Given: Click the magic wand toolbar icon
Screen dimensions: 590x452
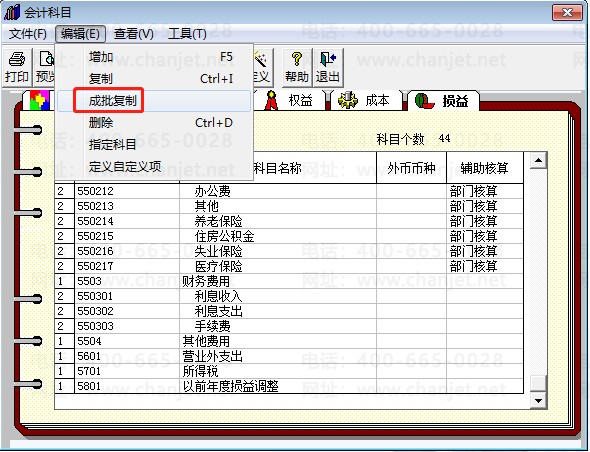Looking at the screenshot, I should tap(260, 59).
